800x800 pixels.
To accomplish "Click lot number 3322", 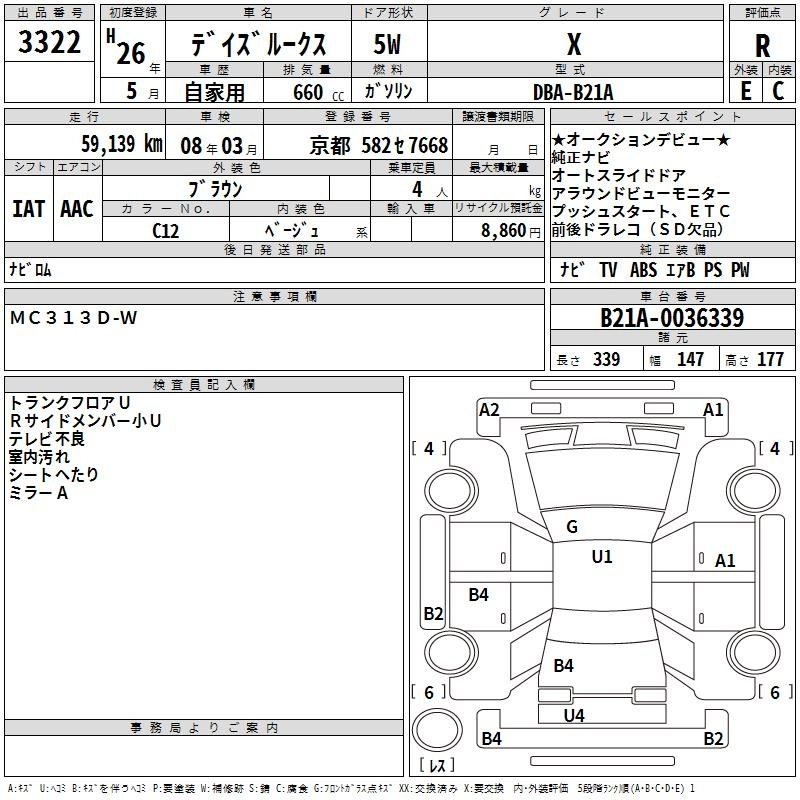I will tap(49, 44).
